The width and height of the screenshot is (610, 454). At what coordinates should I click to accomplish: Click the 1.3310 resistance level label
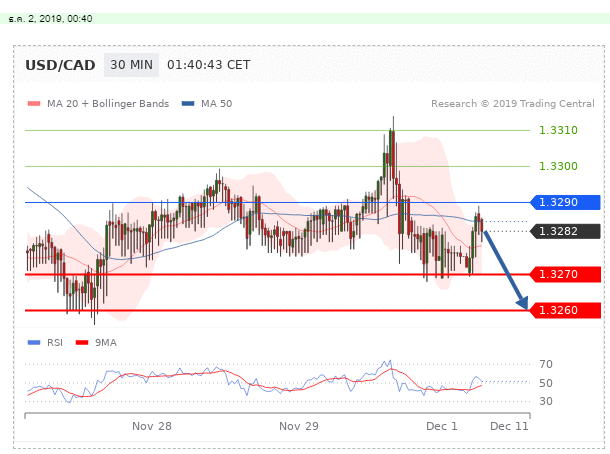(x=558, y=130)
